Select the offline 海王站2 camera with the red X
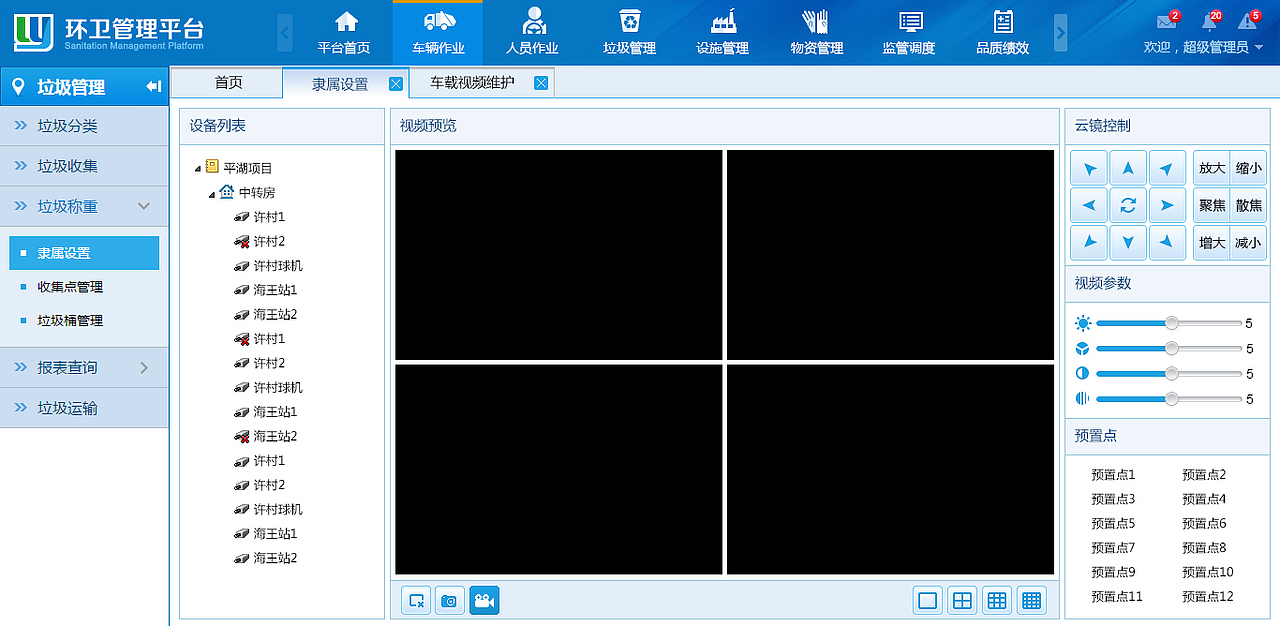1280x626 pixels. click(266, 436)
